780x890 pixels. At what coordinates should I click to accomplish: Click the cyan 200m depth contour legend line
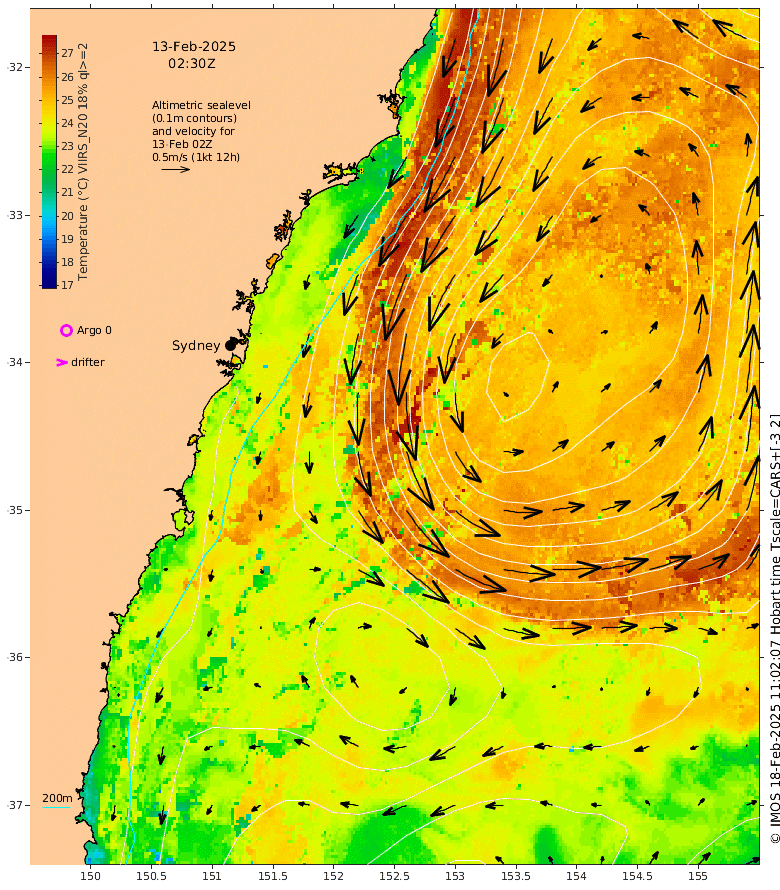tap(57, 807)
